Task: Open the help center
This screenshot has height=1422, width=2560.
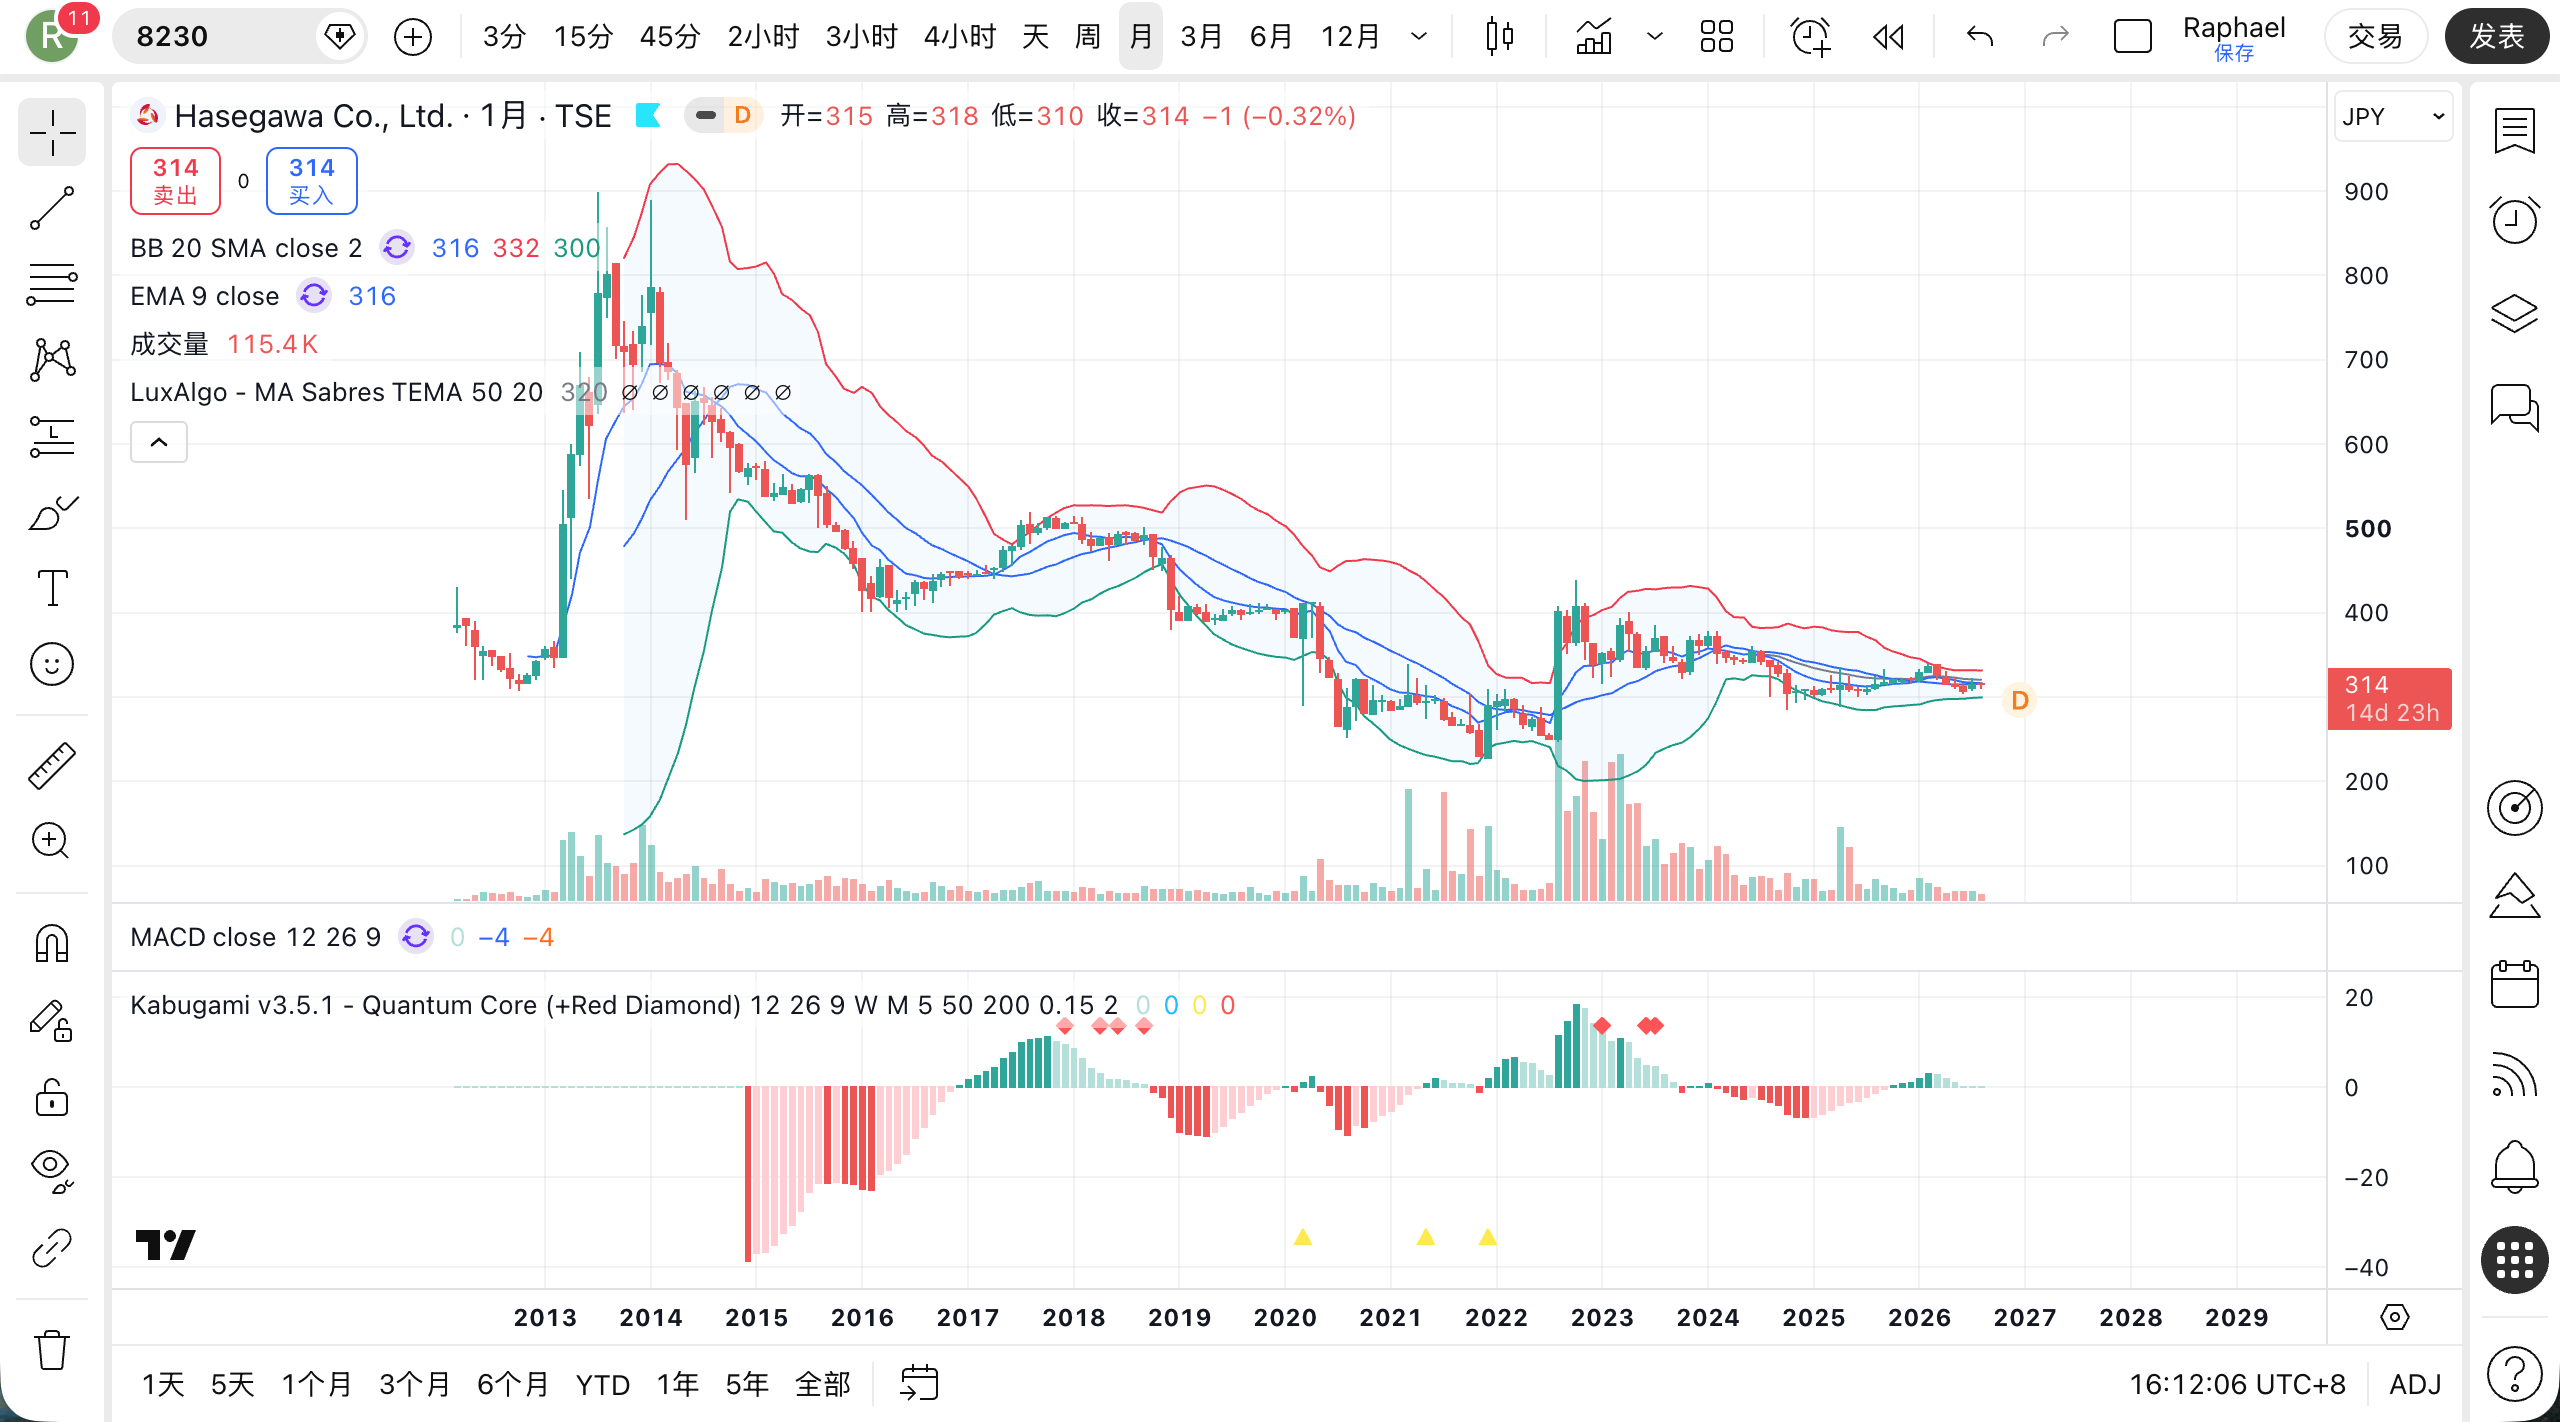Action: pos(2514,1373)
